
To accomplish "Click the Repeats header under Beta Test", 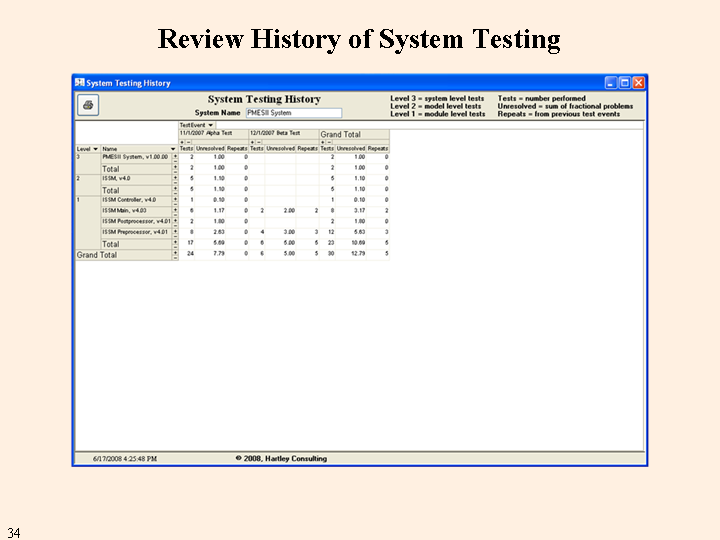I will [307, 149].
